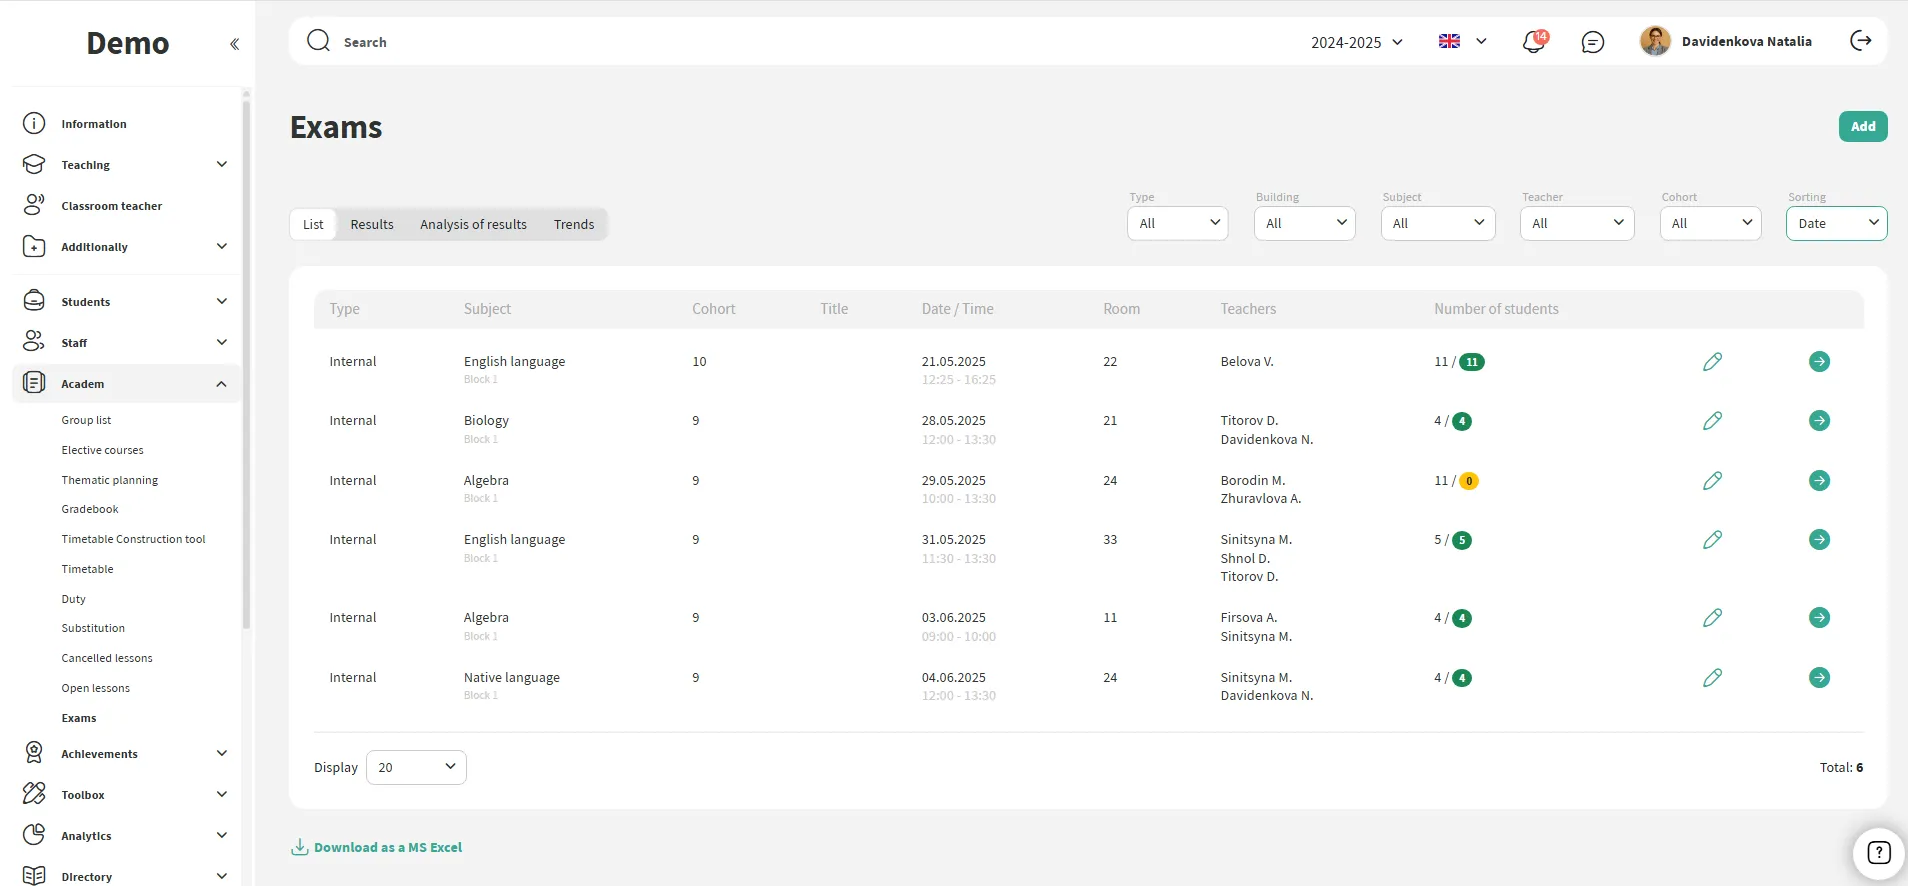Click the help question mark icon
The image size is (1908, 886).
1878,852
